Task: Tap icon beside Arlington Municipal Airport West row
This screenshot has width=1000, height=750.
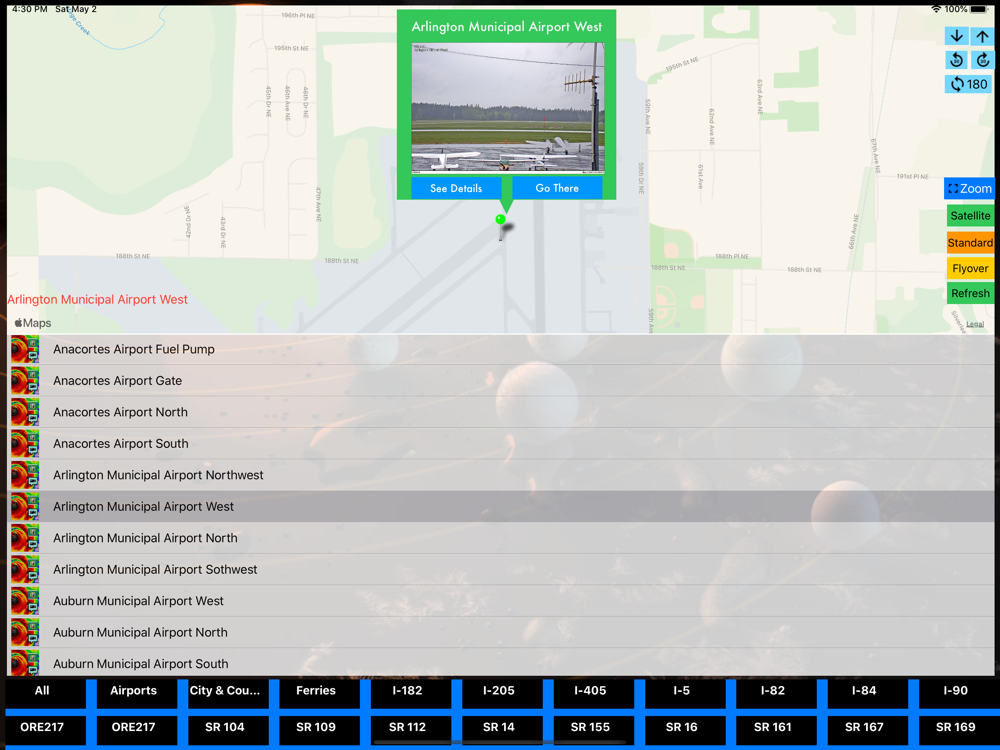Action: coord(25,506)
